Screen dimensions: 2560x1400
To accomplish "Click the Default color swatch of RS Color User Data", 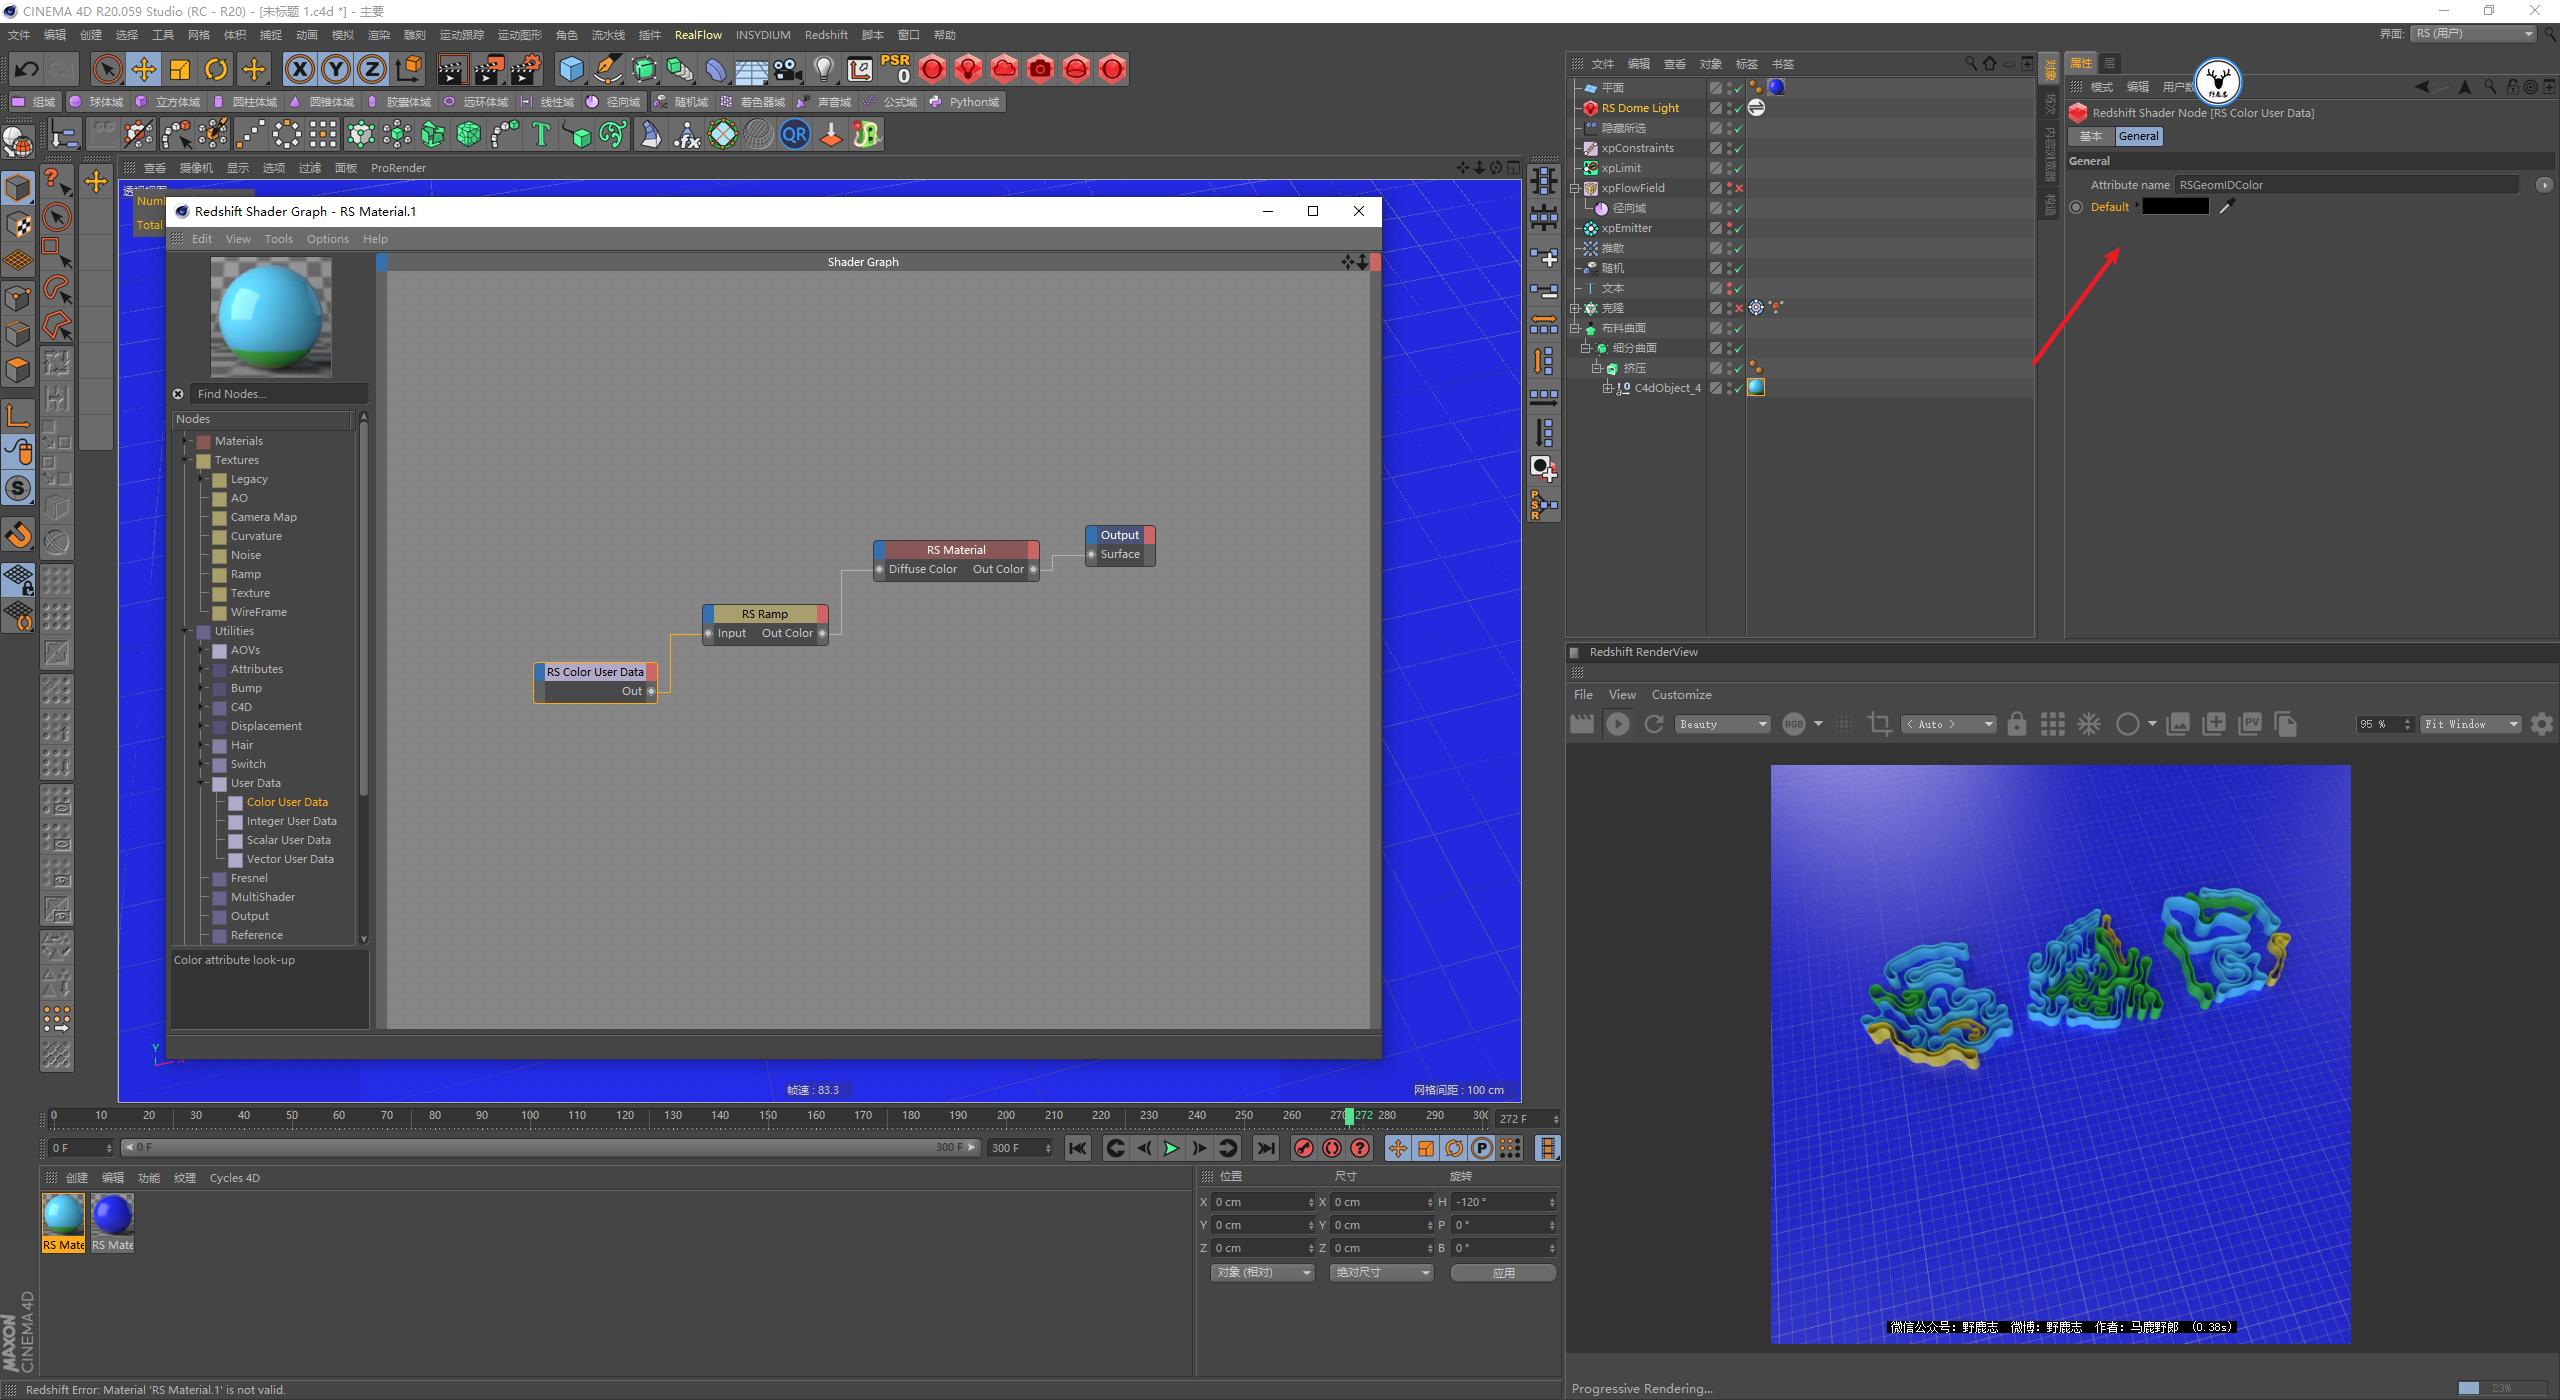I will pos(2176,206).
